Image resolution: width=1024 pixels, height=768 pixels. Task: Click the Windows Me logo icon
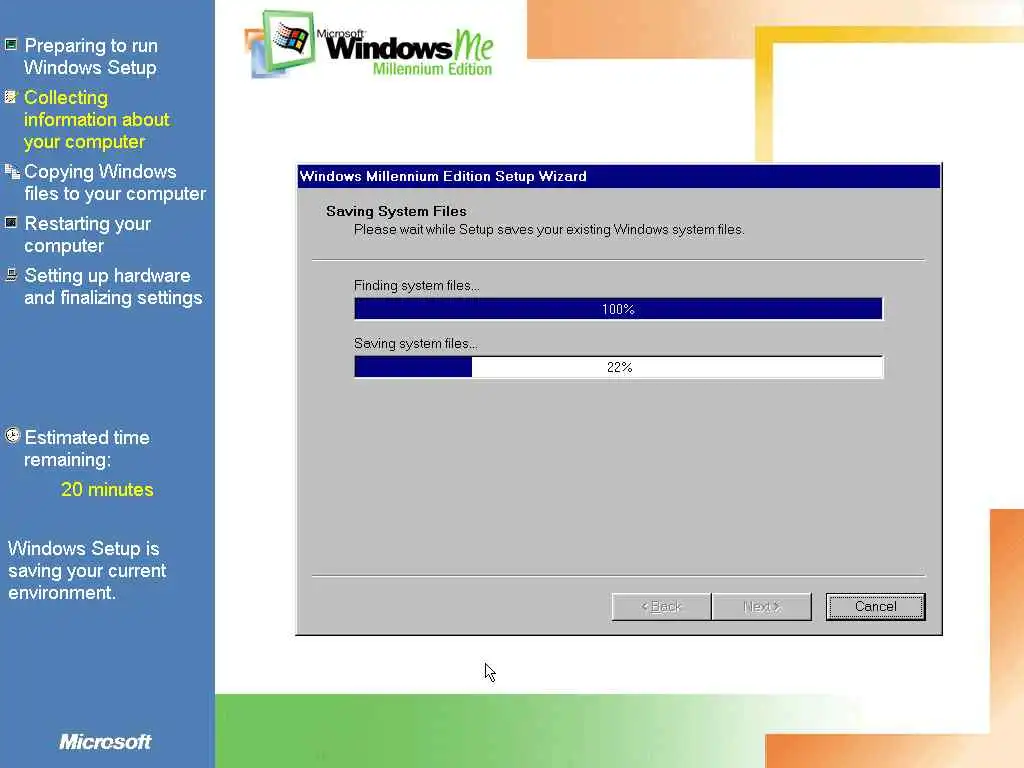[279, 44]
